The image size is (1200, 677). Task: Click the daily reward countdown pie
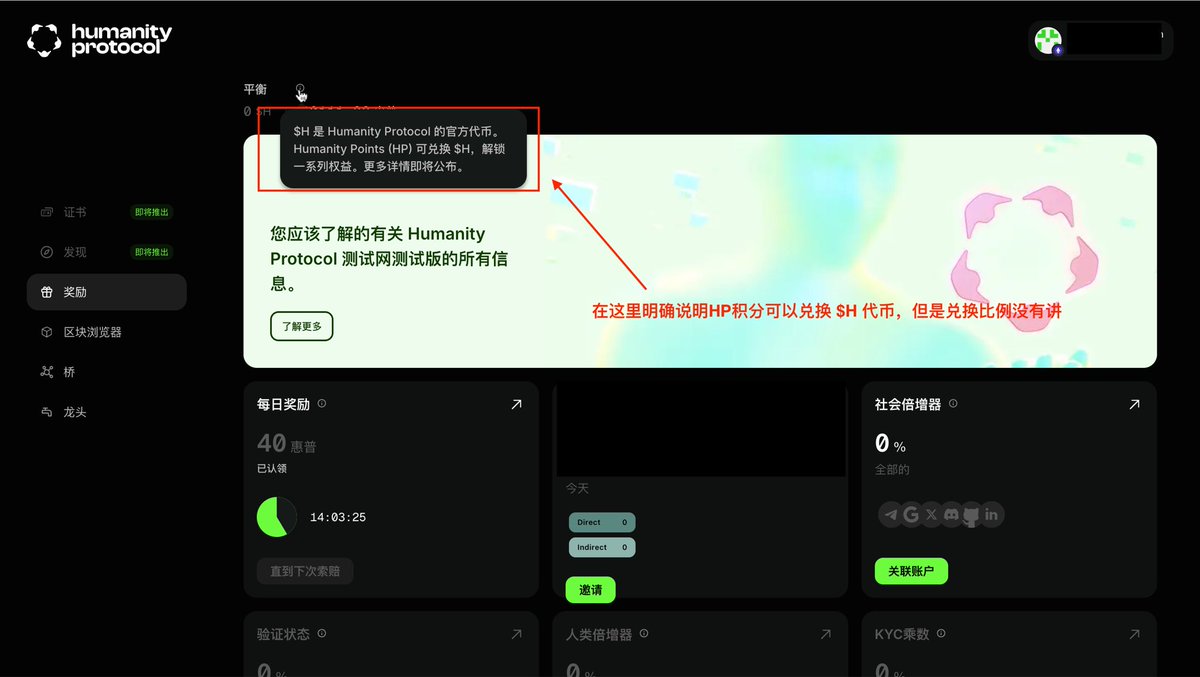coord(277,517)
